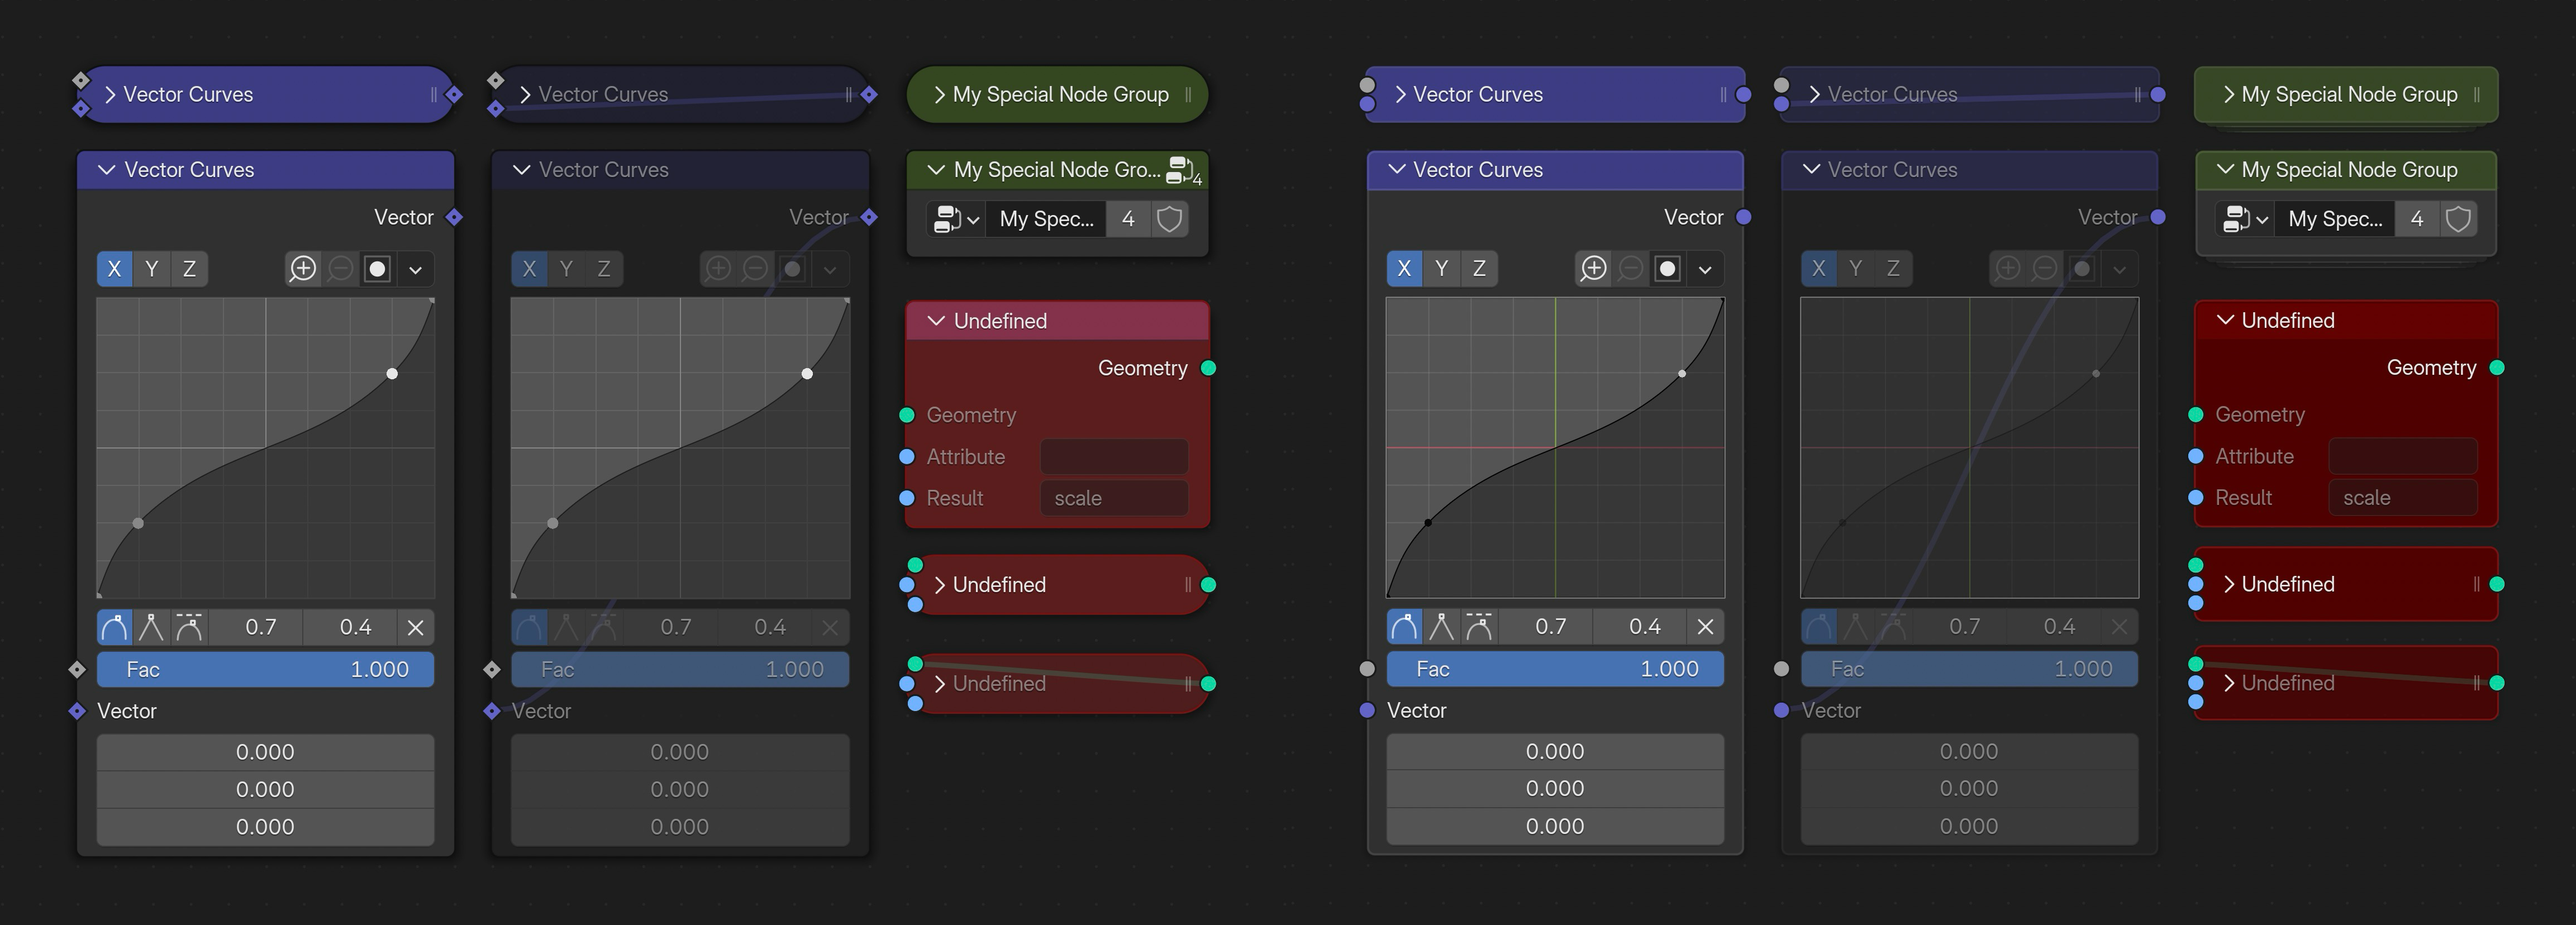
Task: Select X channel tab in dimmed diamond-socket Vector Curves
Action: click(x=529, y=269)
